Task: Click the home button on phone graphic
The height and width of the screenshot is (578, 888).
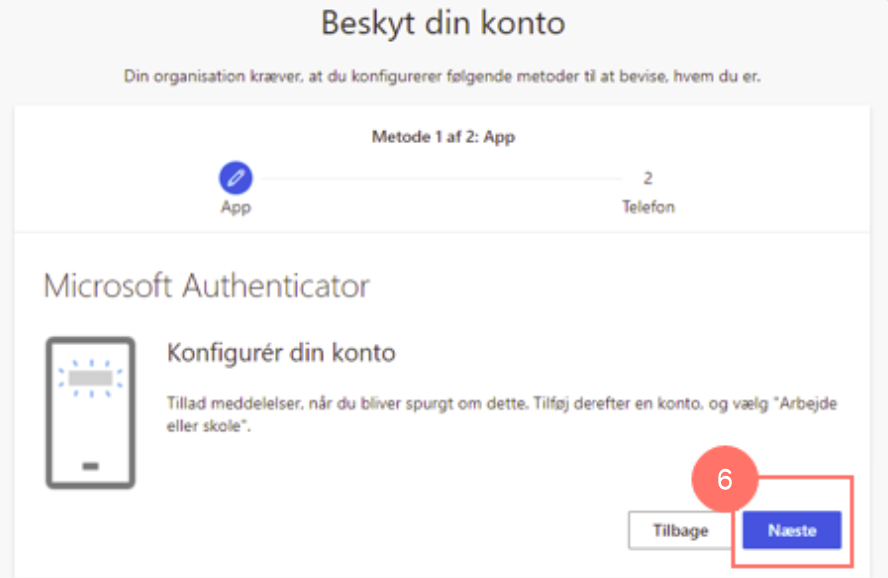Action: point(91,466)
